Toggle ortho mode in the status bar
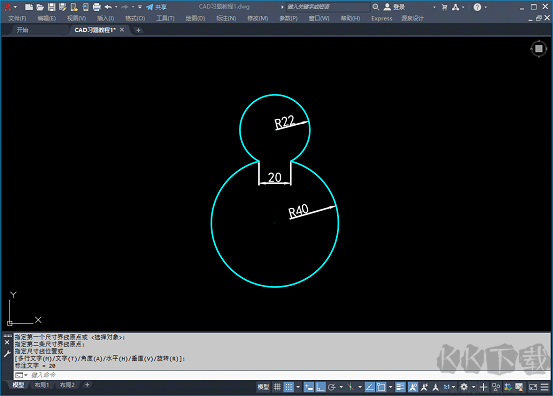This screenshot has width=553, height=396. [x=320, y=387]
